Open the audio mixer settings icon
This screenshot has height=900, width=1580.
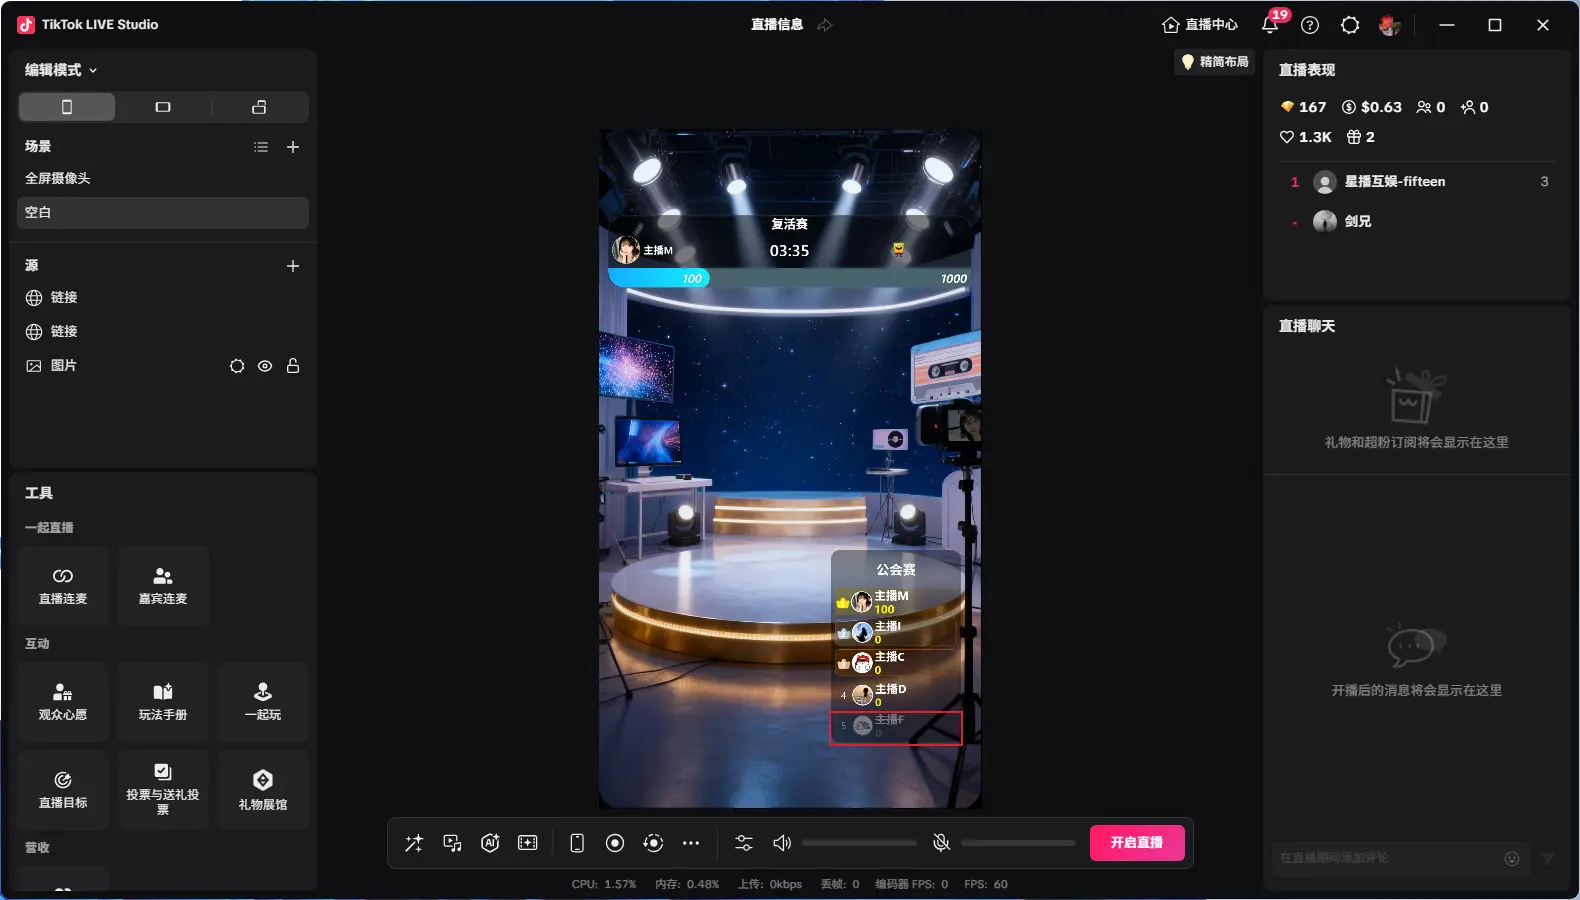pos(744,843)
